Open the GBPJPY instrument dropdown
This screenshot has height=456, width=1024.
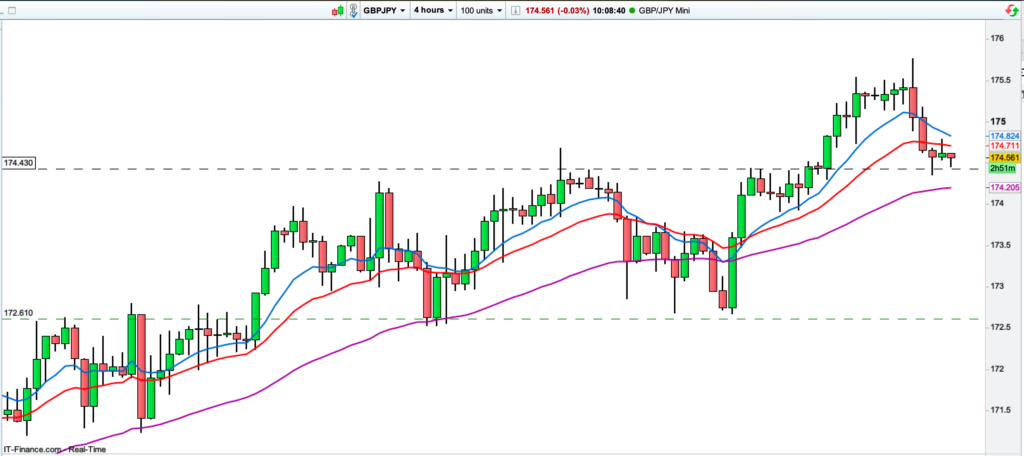[384, 10]
